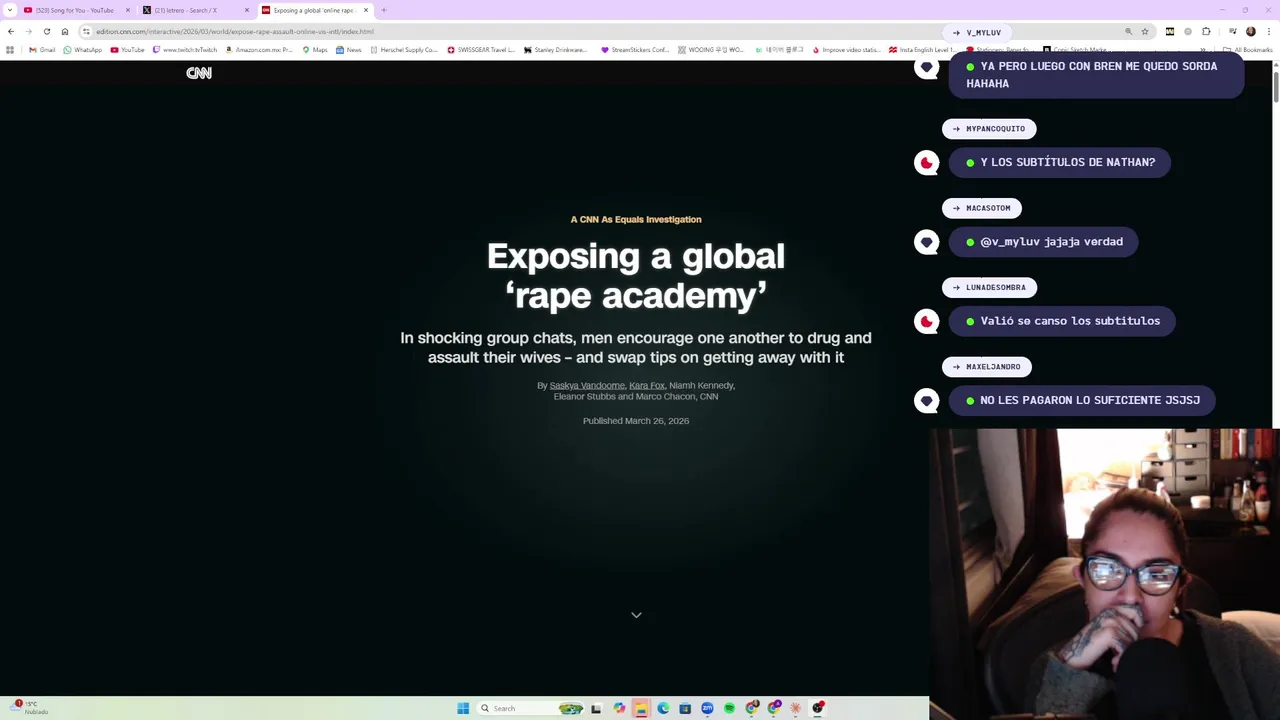Image resolution: width=1280 pixels, height=720 pixels.
Task: Close the CNN article tab
Action: 366,10
